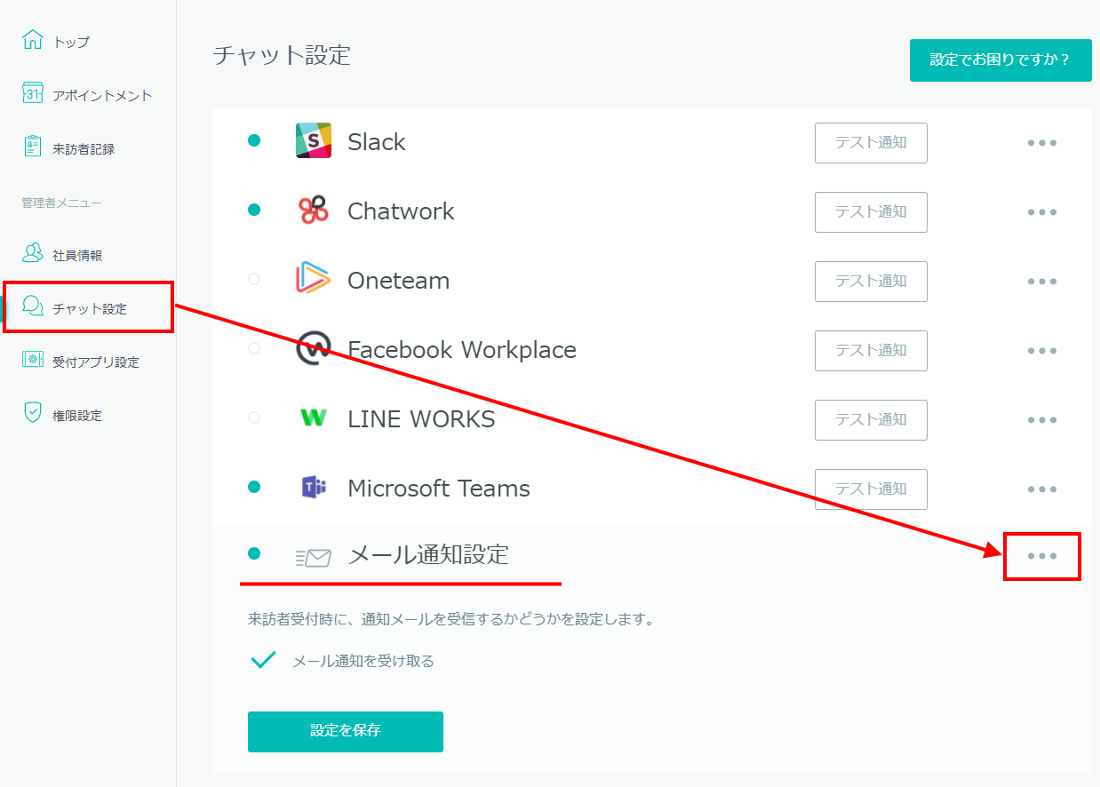Click the Facebook Workplace logo icon
Image resolution: width=1100 pixels, height=787 pixels.
[313, 350]
